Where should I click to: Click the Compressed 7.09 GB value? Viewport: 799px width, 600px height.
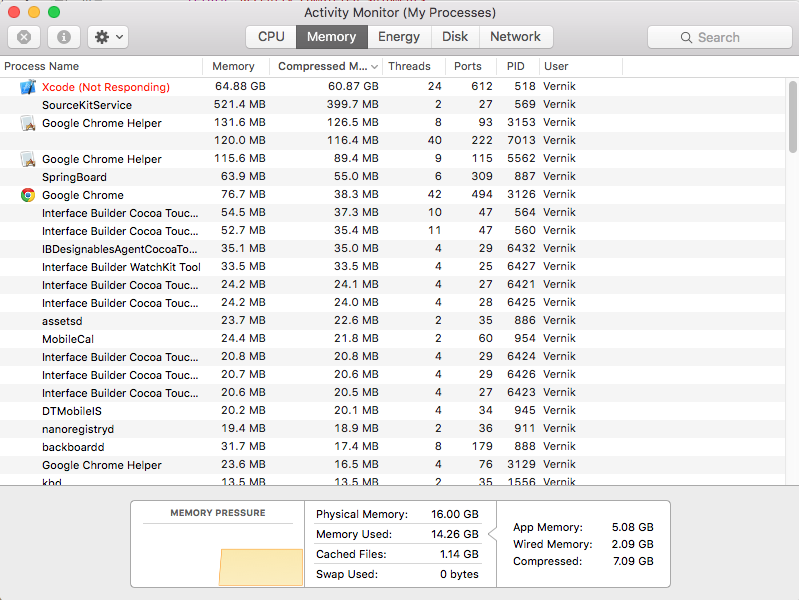(633, 561)
